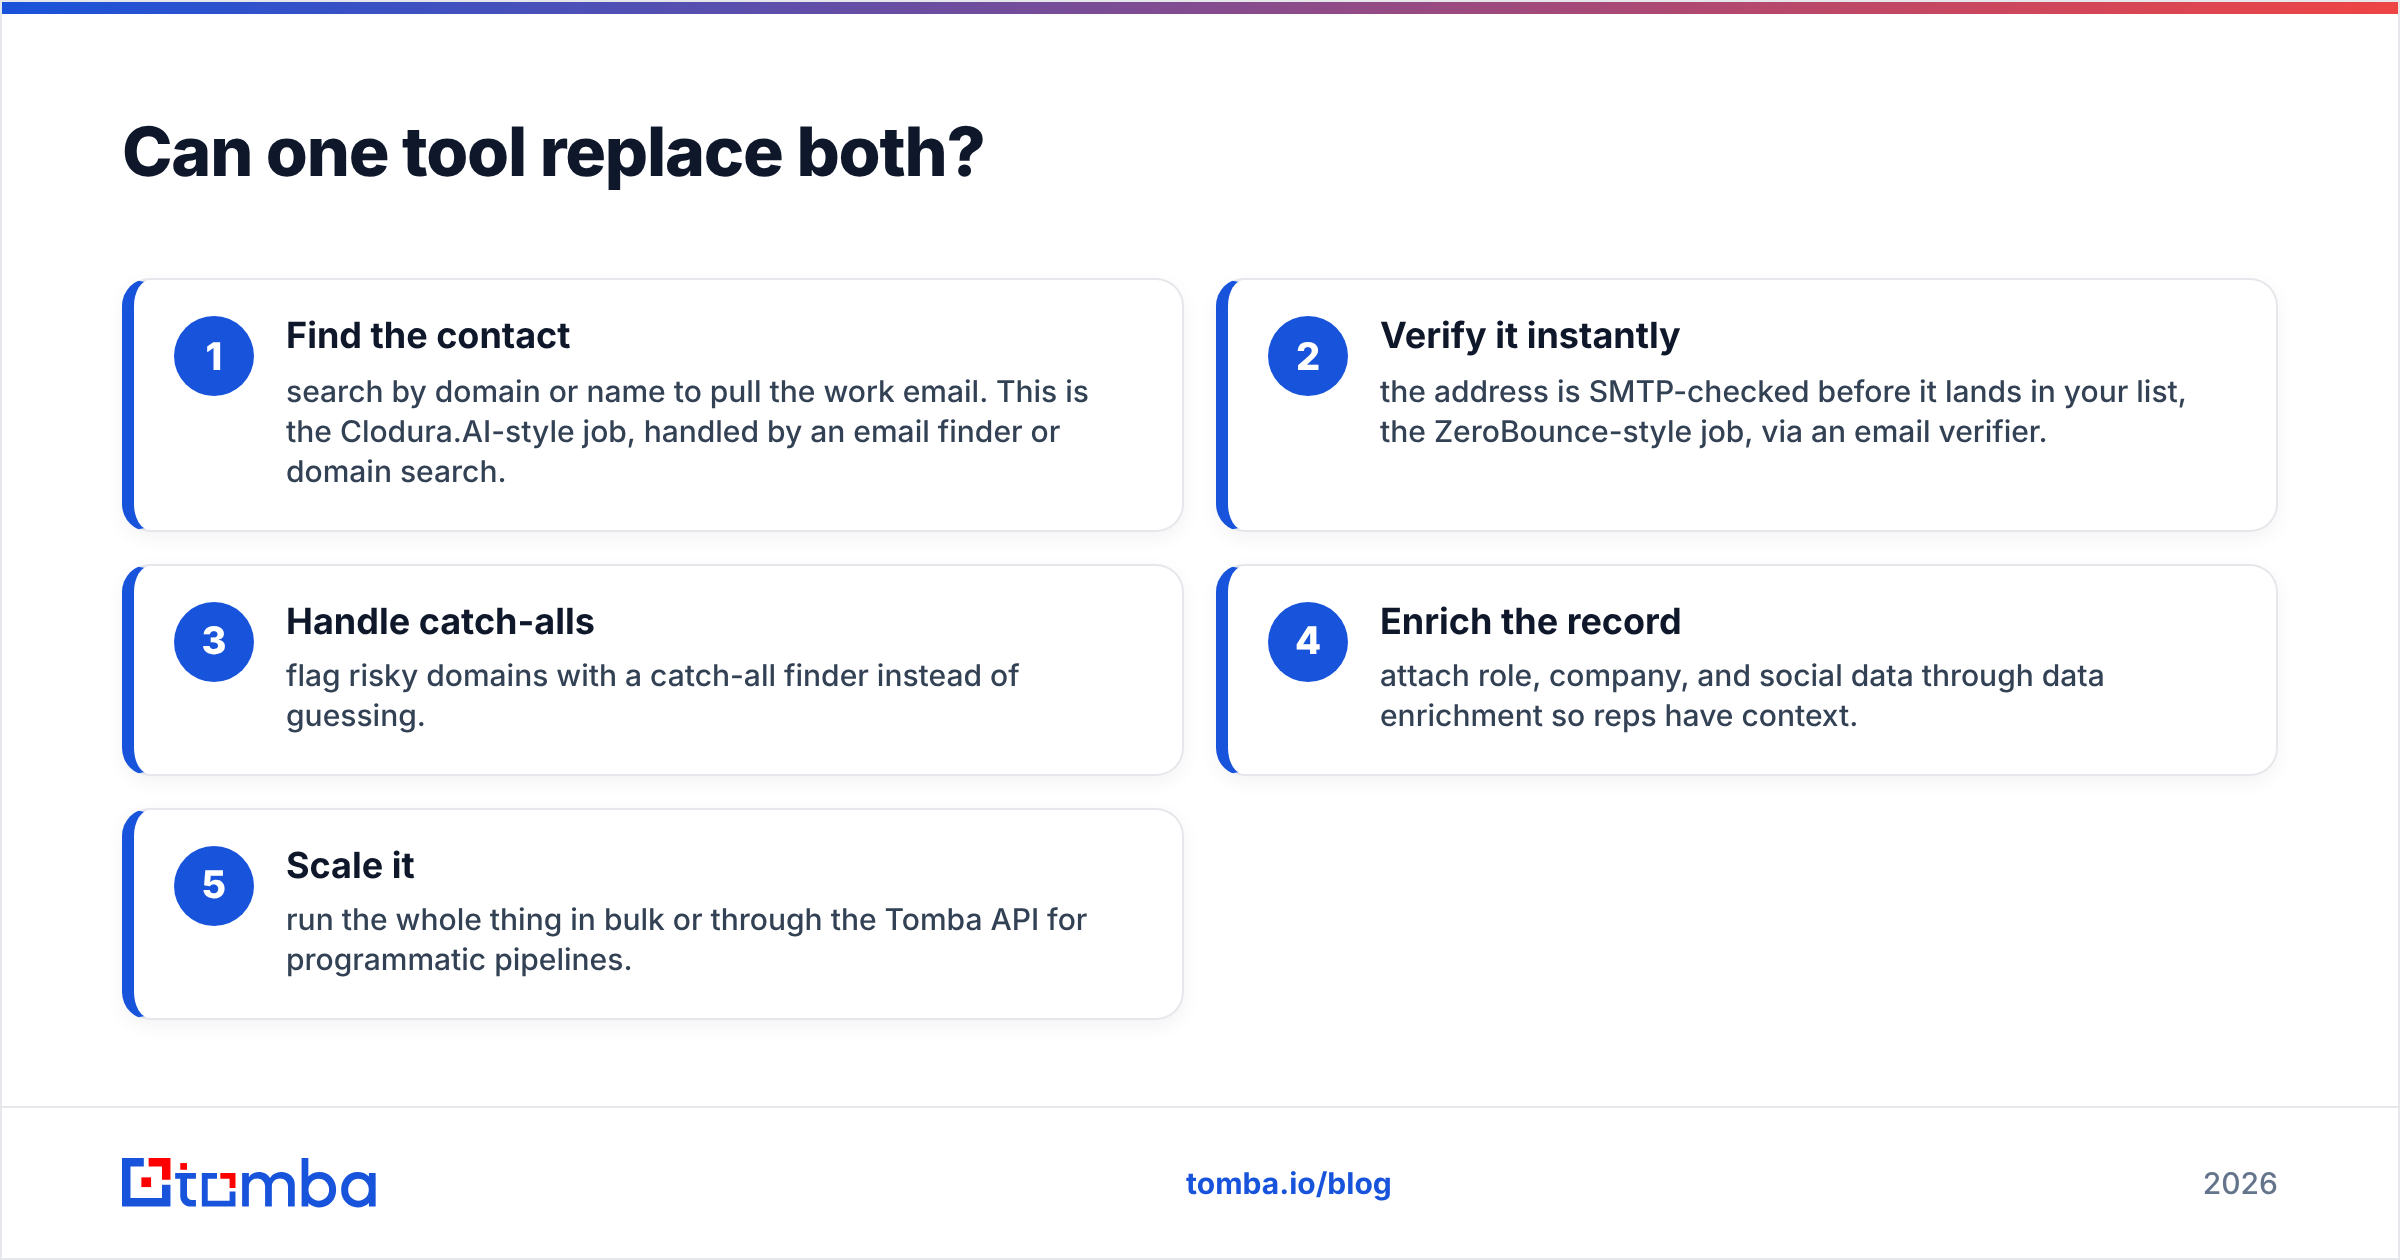
Task: Click the 'Scale it' heading
Action: coord(350,866)
